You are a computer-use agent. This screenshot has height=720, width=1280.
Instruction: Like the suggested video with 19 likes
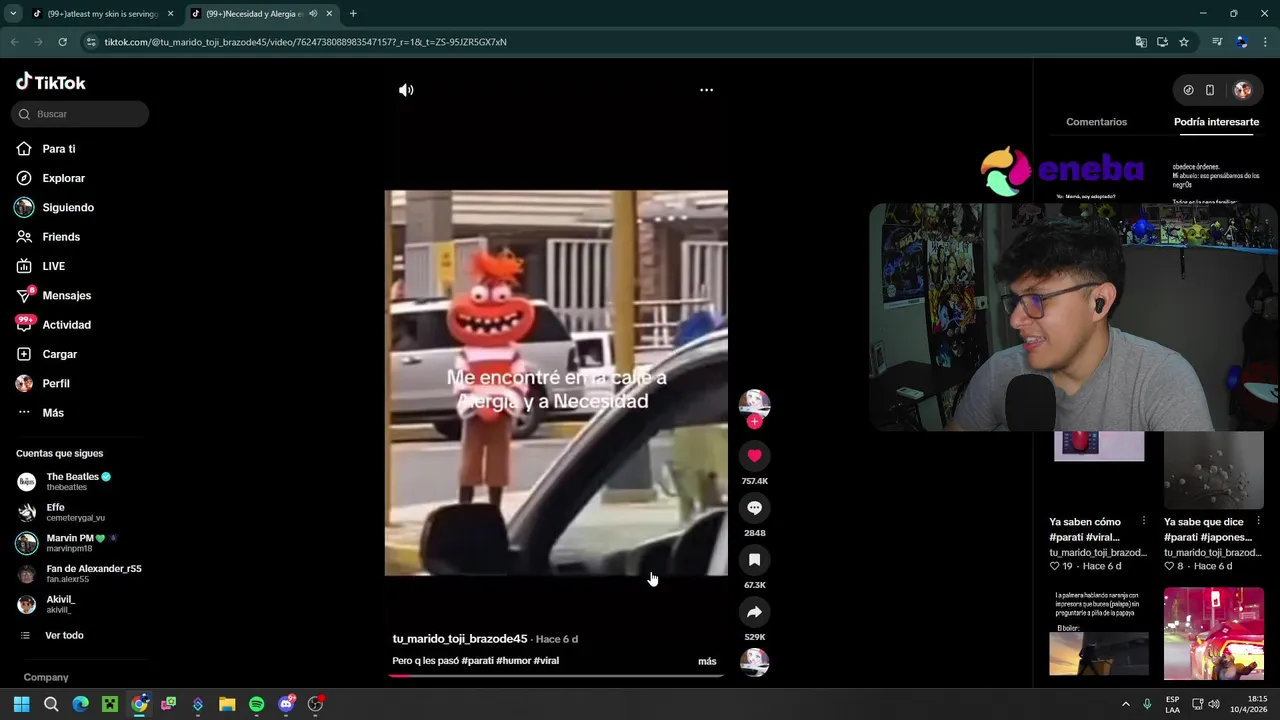(1054, 566)
